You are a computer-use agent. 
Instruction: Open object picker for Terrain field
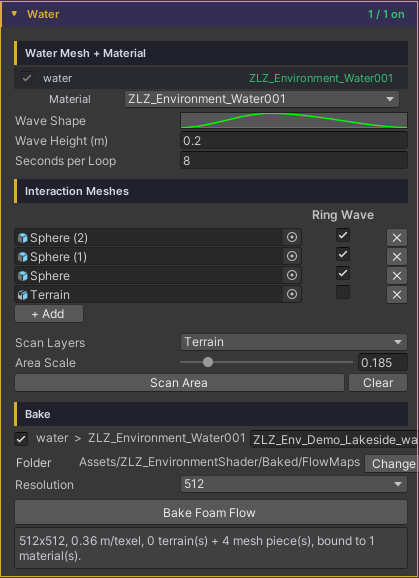click(292, 294)
